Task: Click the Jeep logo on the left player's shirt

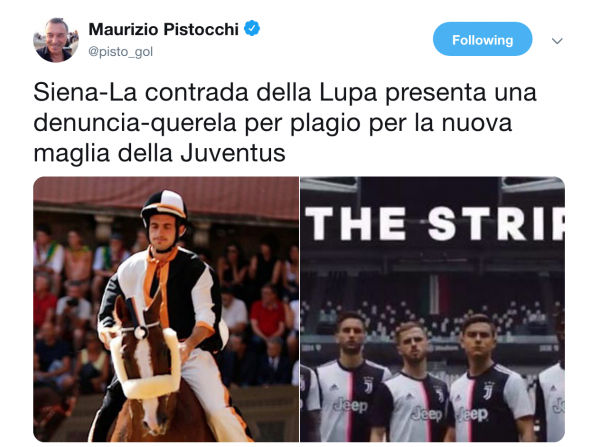Action: point(350,405)
